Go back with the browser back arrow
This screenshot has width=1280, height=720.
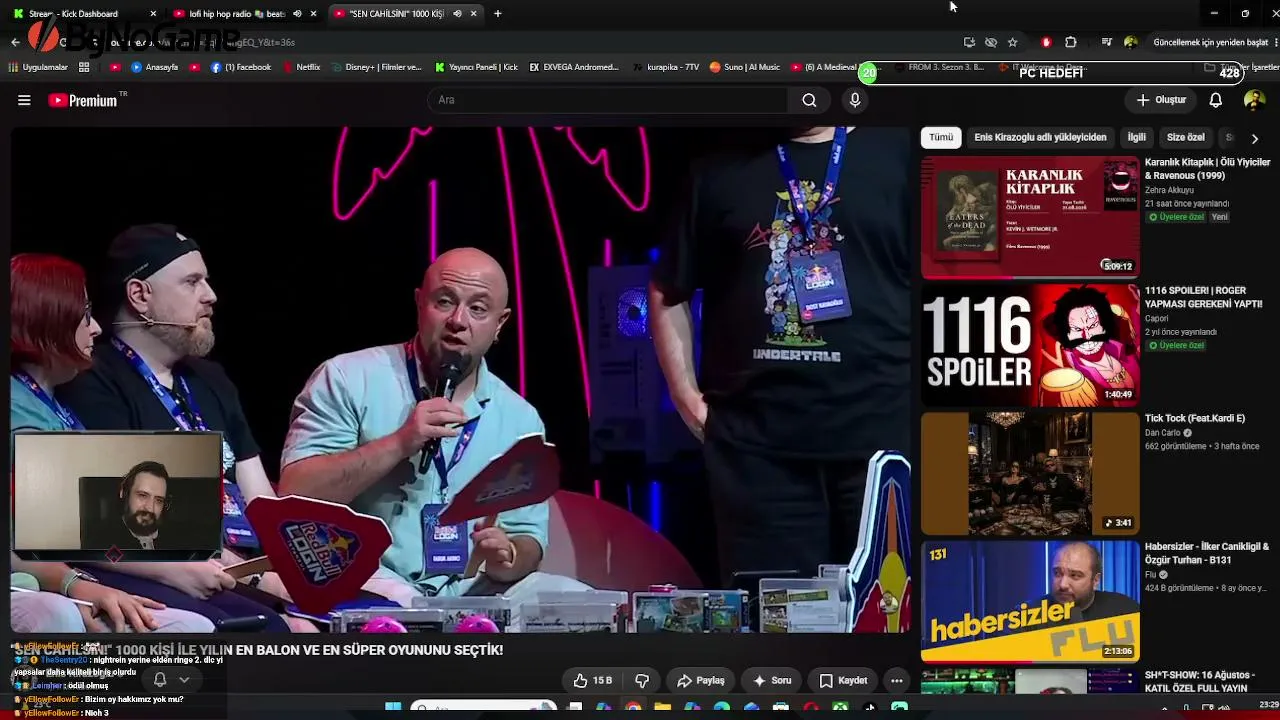15,42
